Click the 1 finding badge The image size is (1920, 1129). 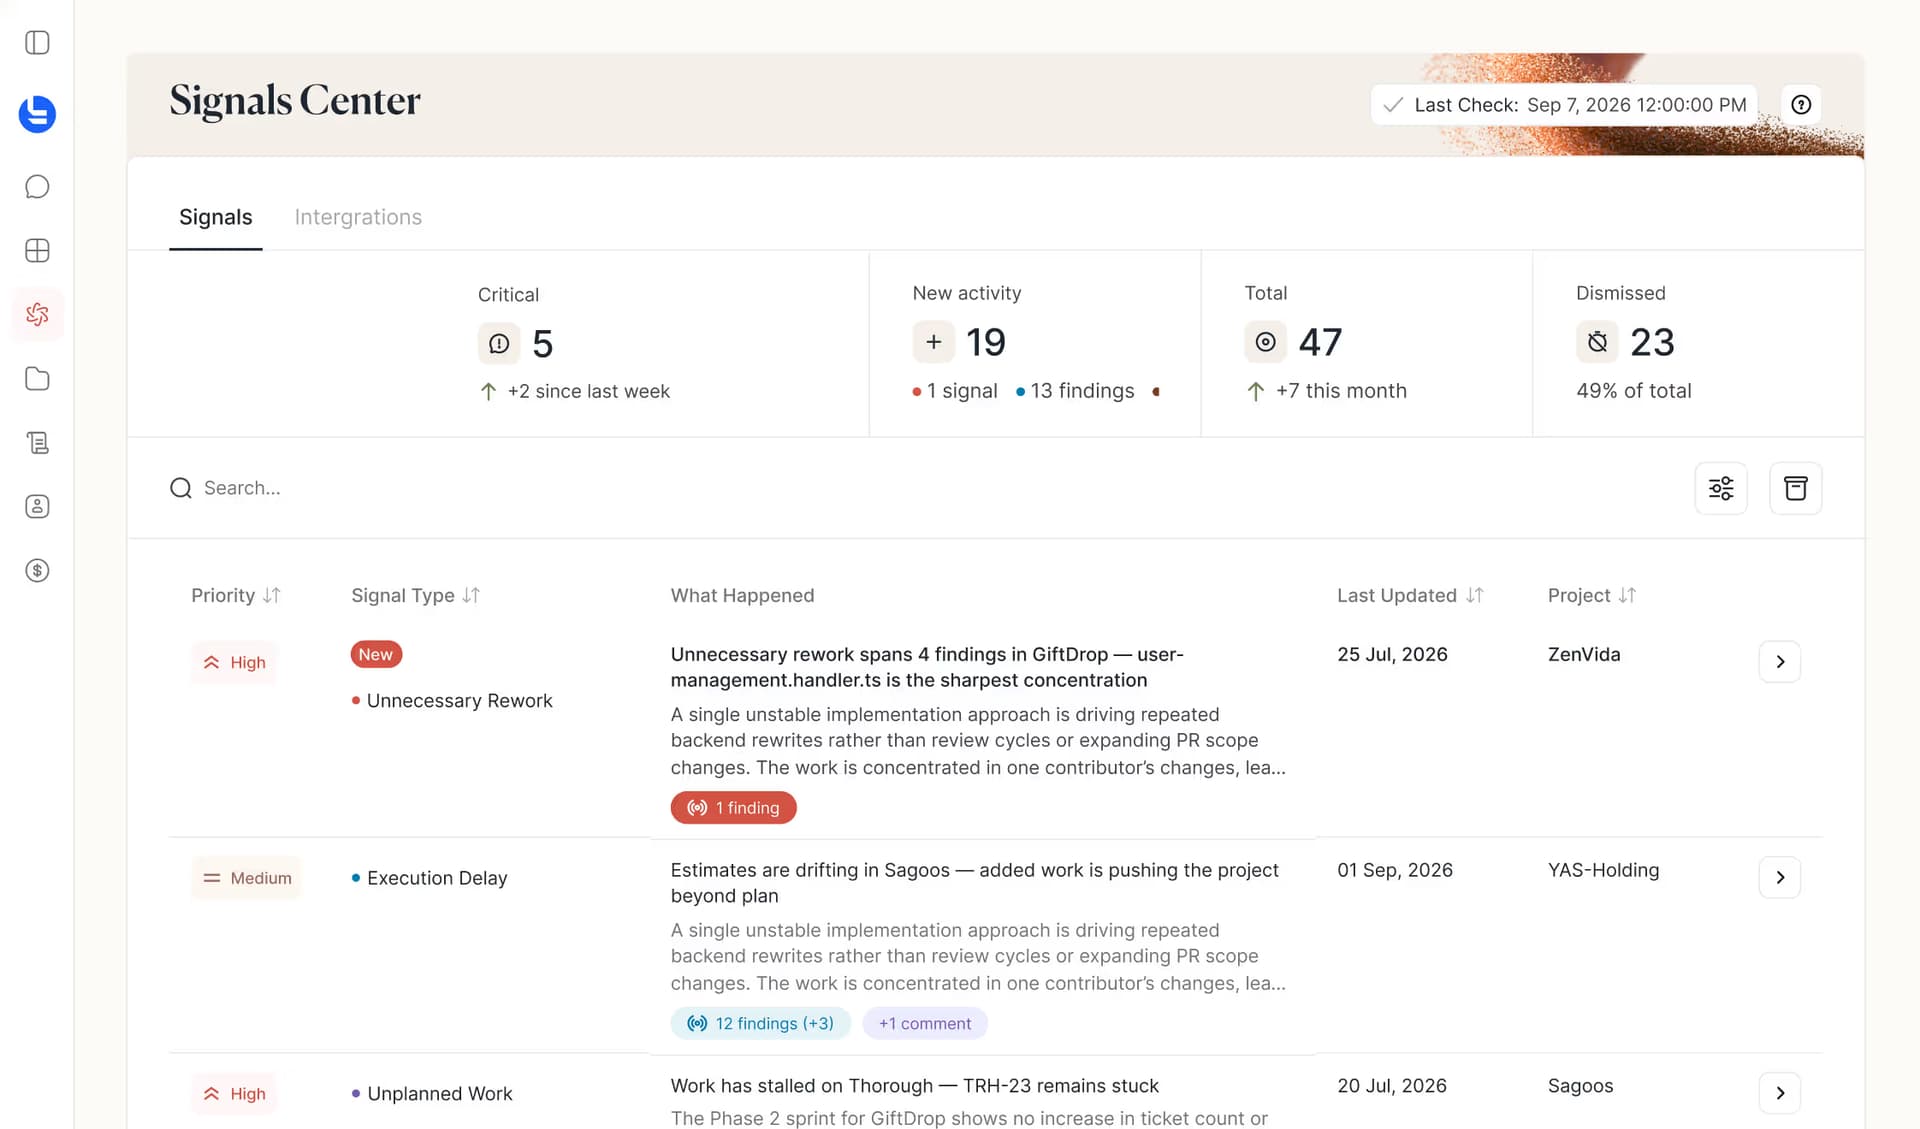click(x=734, y=808)
